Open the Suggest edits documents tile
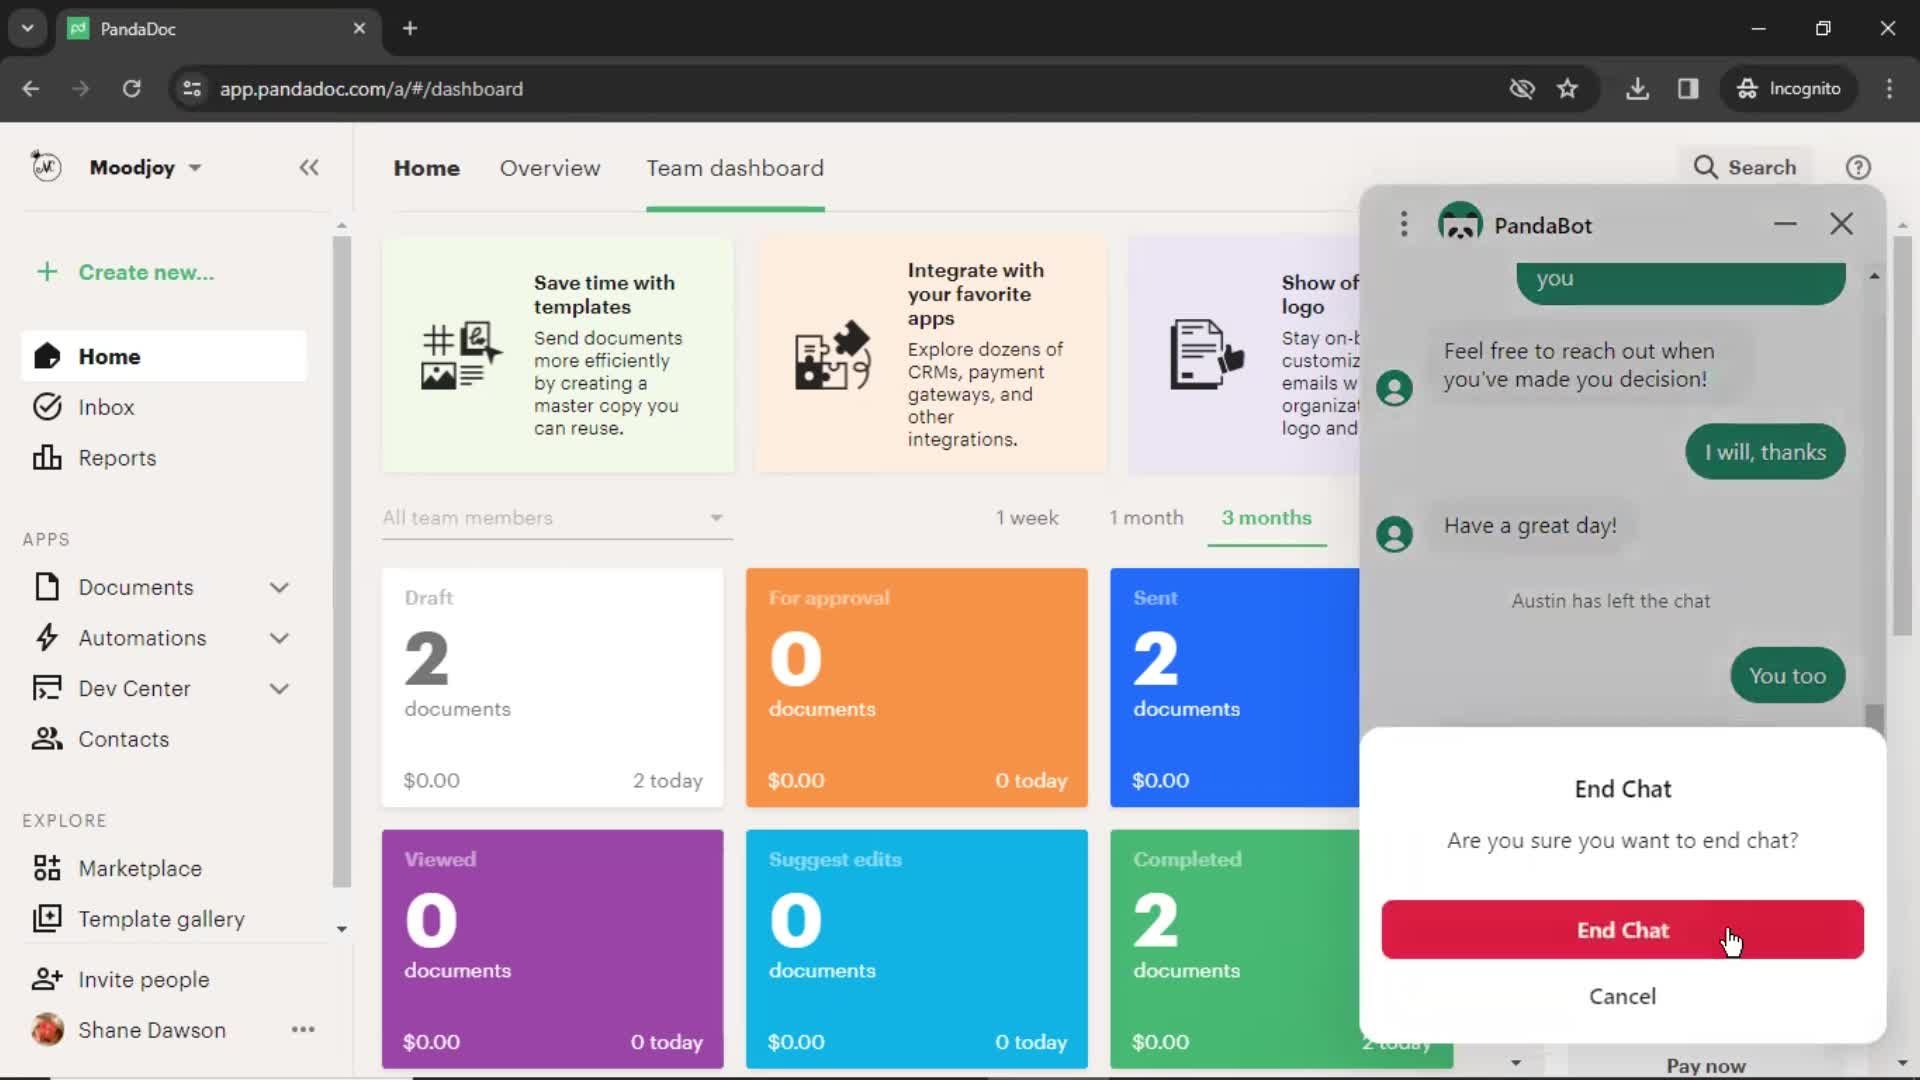 pyautogui.click(x=917, y=949)
